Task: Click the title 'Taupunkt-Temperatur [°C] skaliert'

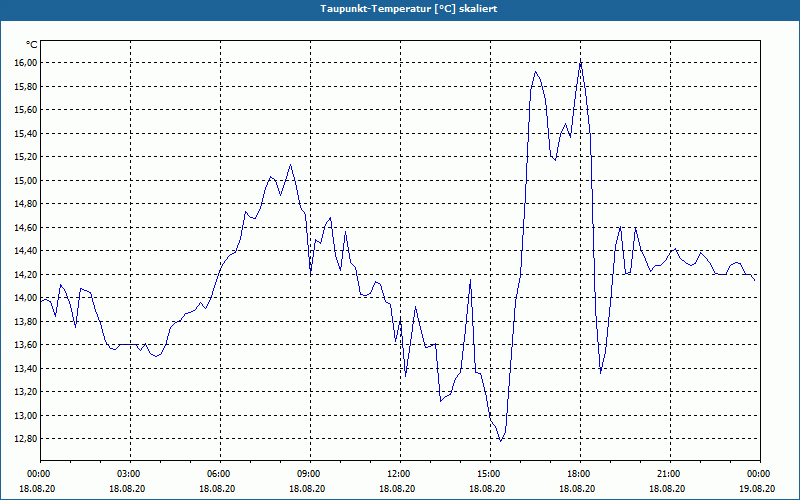Action: point(409,9)
